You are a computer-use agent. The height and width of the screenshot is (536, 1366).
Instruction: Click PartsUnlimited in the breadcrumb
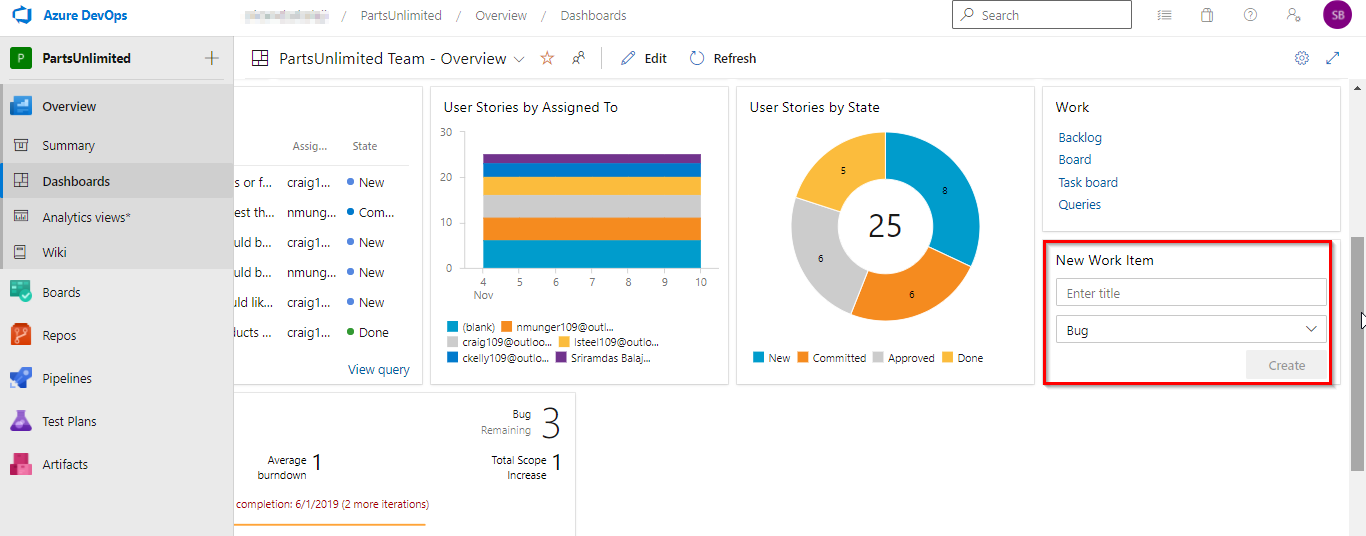point(401,15)
